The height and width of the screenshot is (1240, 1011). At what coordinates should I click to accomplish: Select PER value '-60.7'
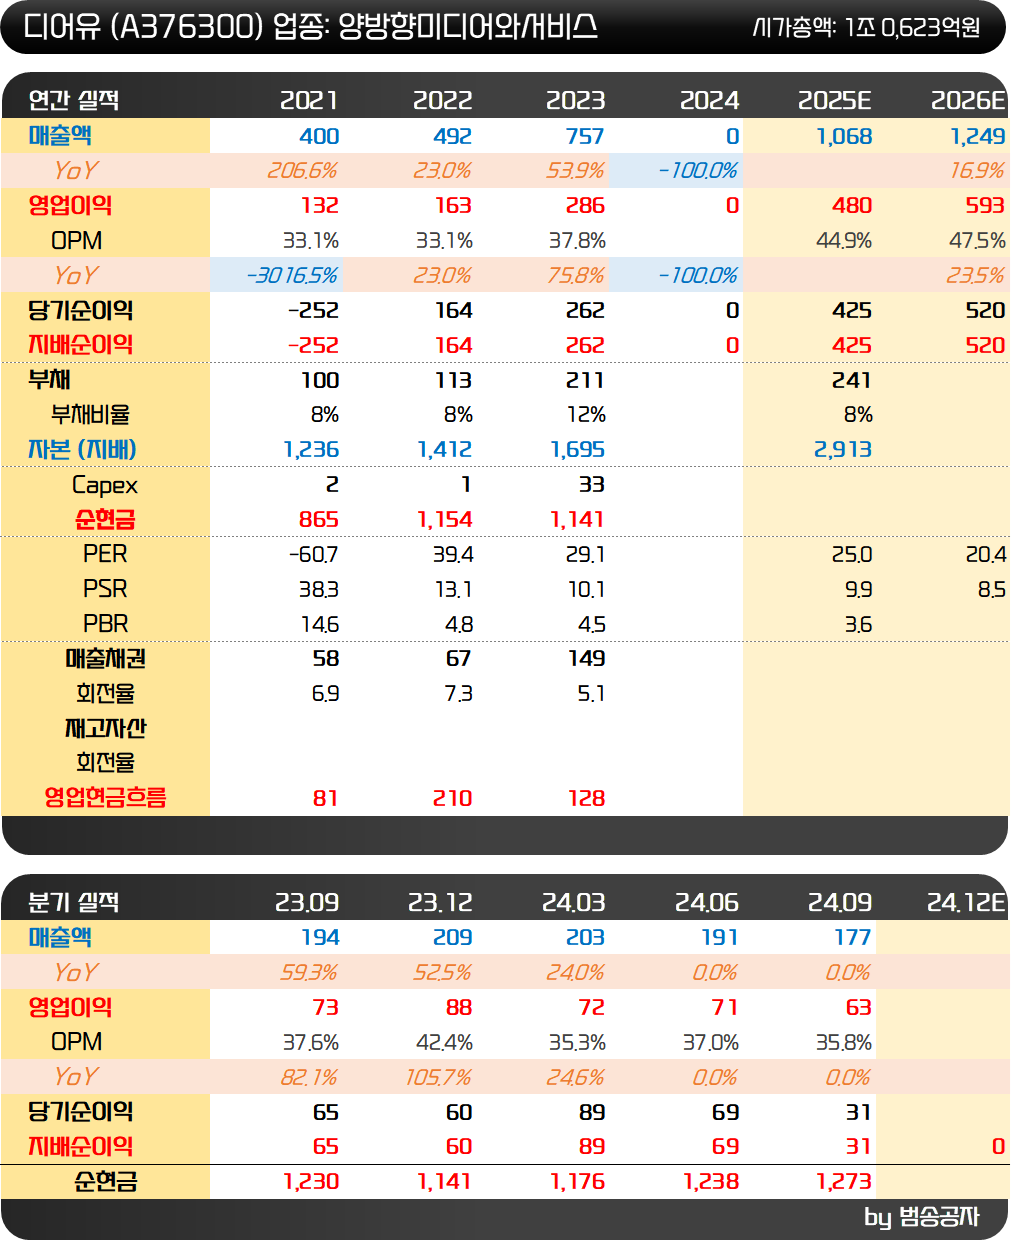coord(313,555)
